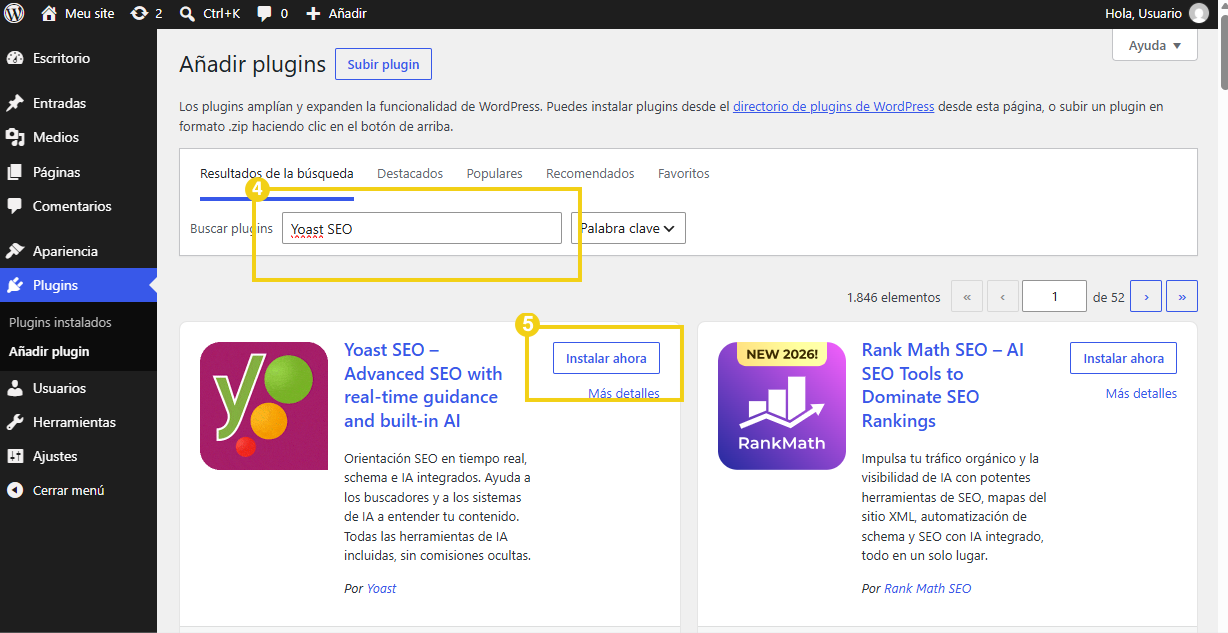Focus the Buscar plugins search field
1228x633 pixels.
click(422, 228)
